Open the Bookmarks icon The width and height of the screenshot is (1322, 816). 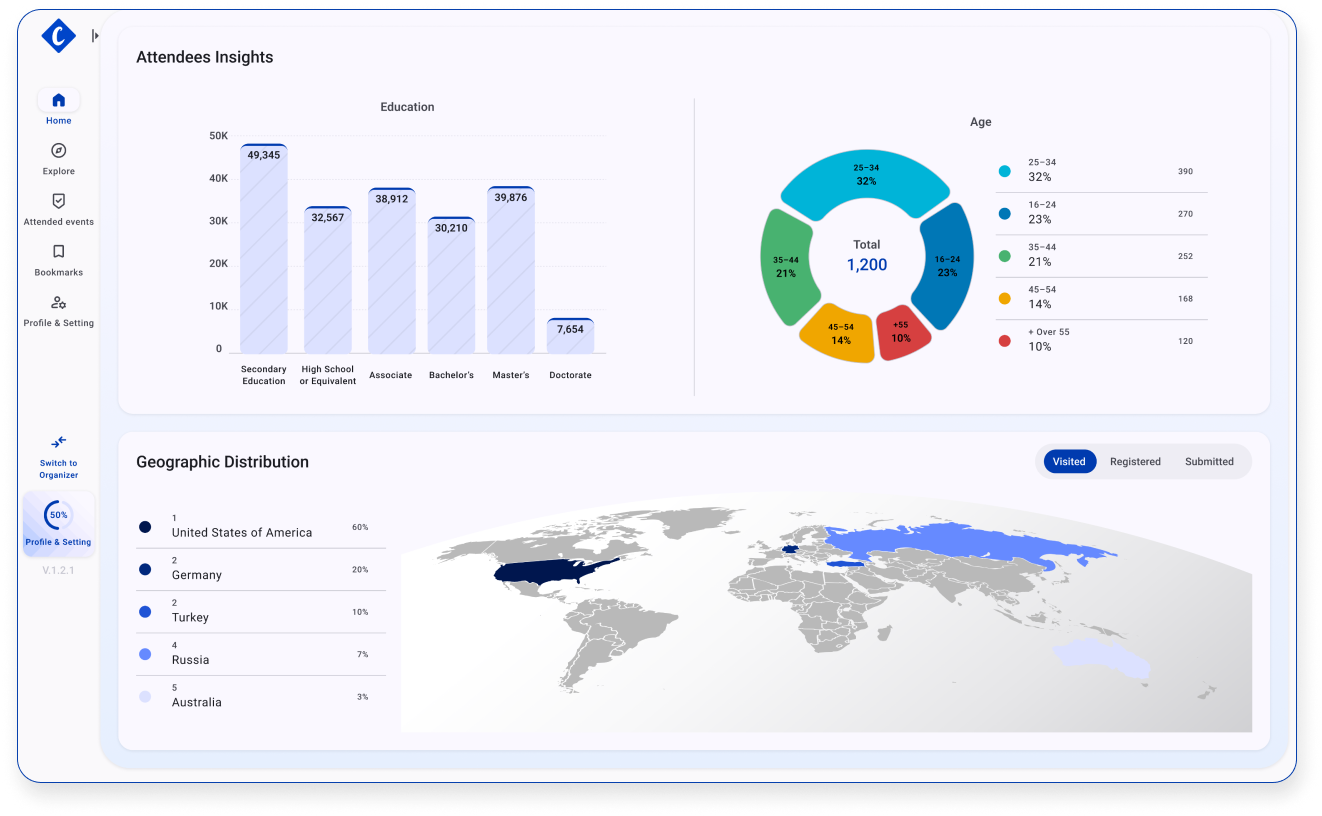[58, 252]
